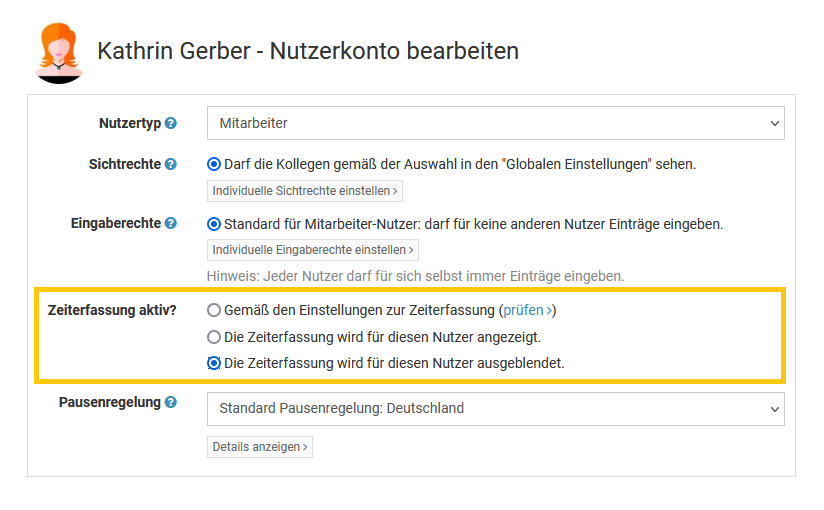Show help for Eingaberechte
824x510 pixels.
click(x=171, y=224)
